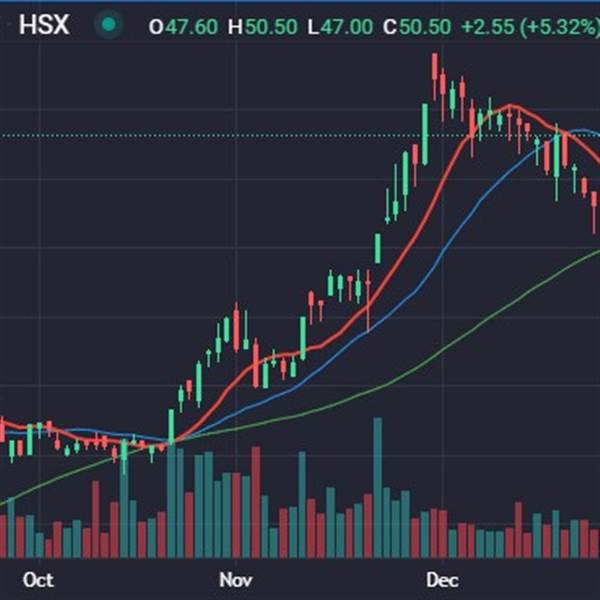Click the Nov label on time axis
Screen dimensions: 600x600
pos(236,580)
